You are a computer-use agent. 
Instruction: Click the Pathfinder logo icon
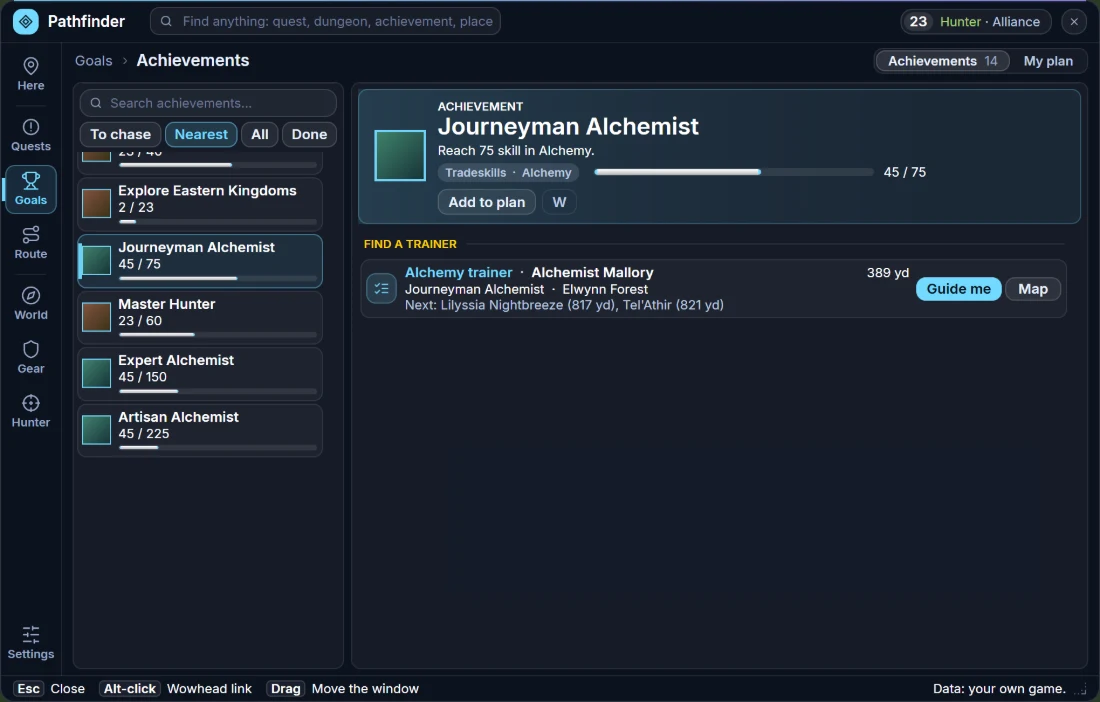pyautogui.click(x=26, y=22)
